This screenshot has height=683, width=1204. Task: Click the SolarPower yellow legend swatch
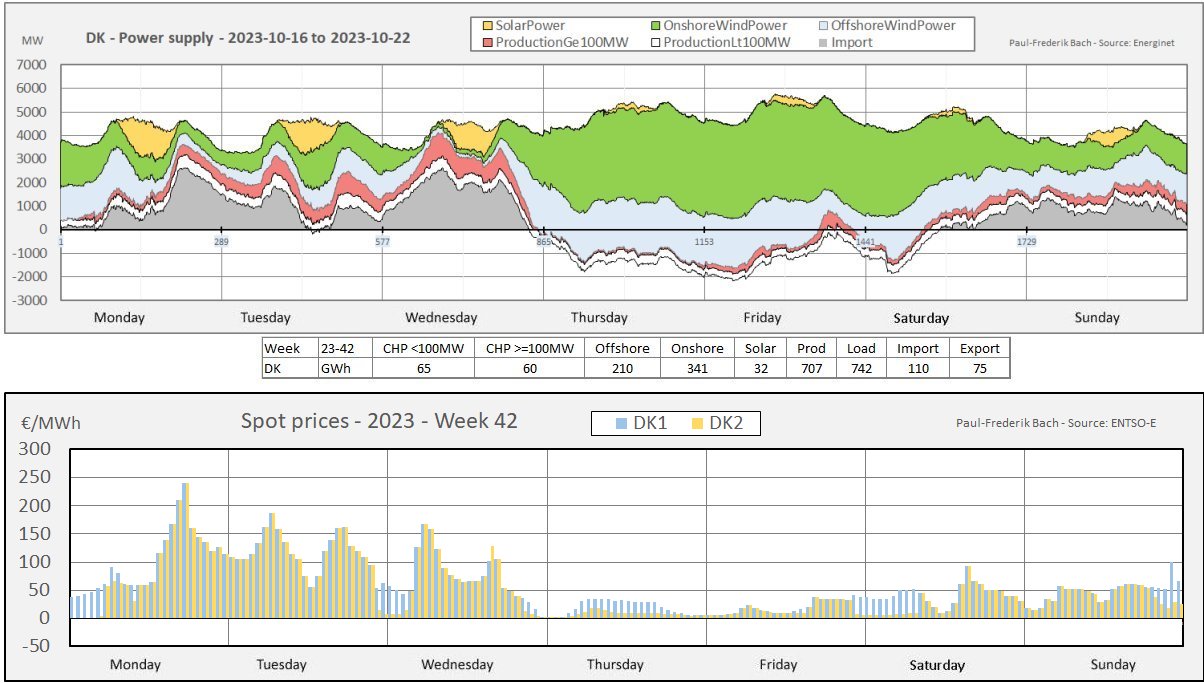488,25
